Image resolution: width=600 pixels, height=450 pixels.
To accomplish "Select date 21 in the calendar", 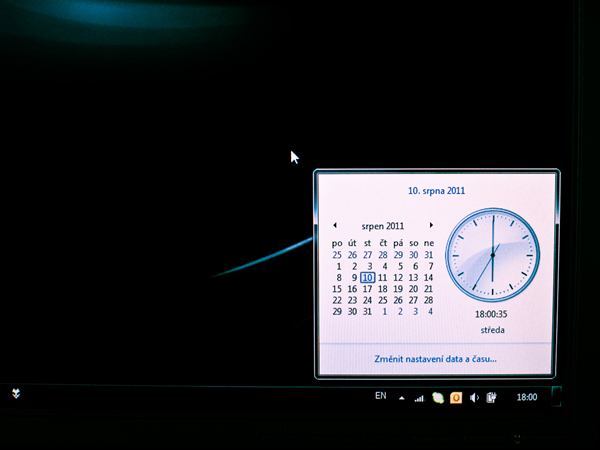I will click(429, 289).
